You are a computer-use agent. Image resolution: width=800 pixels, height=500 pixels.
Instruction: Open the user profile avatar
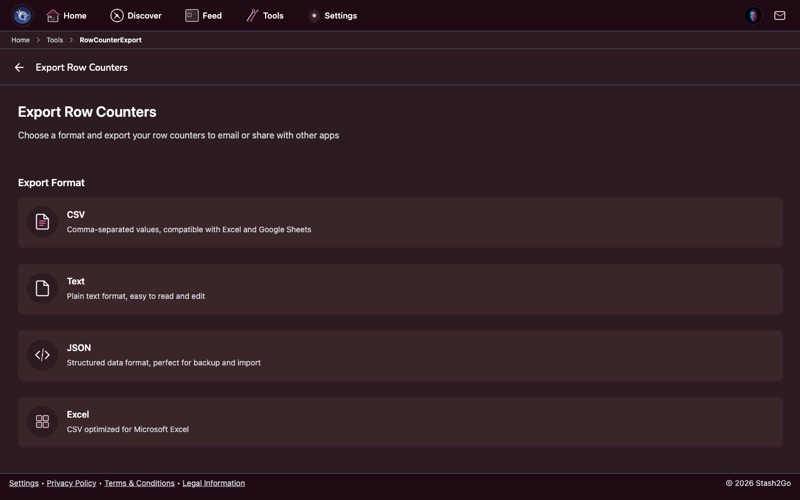(x=753, y=16)
